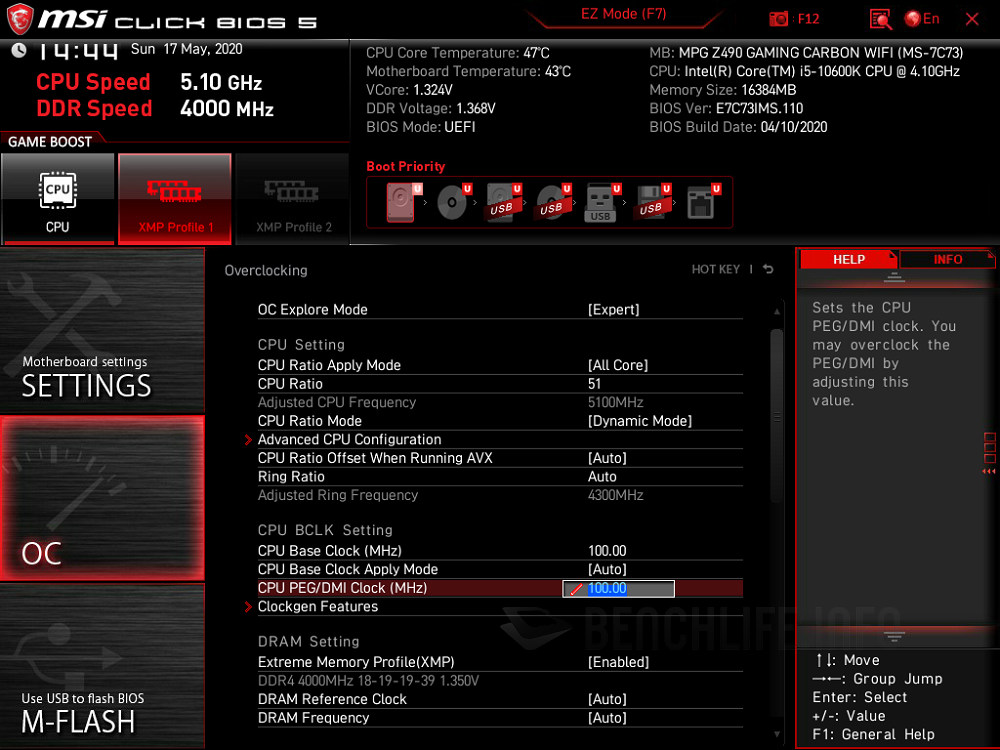The width and height of the screenshot is (1000, 750).
Task: Toggle the GAME BOOST switch
Action: 47,141
